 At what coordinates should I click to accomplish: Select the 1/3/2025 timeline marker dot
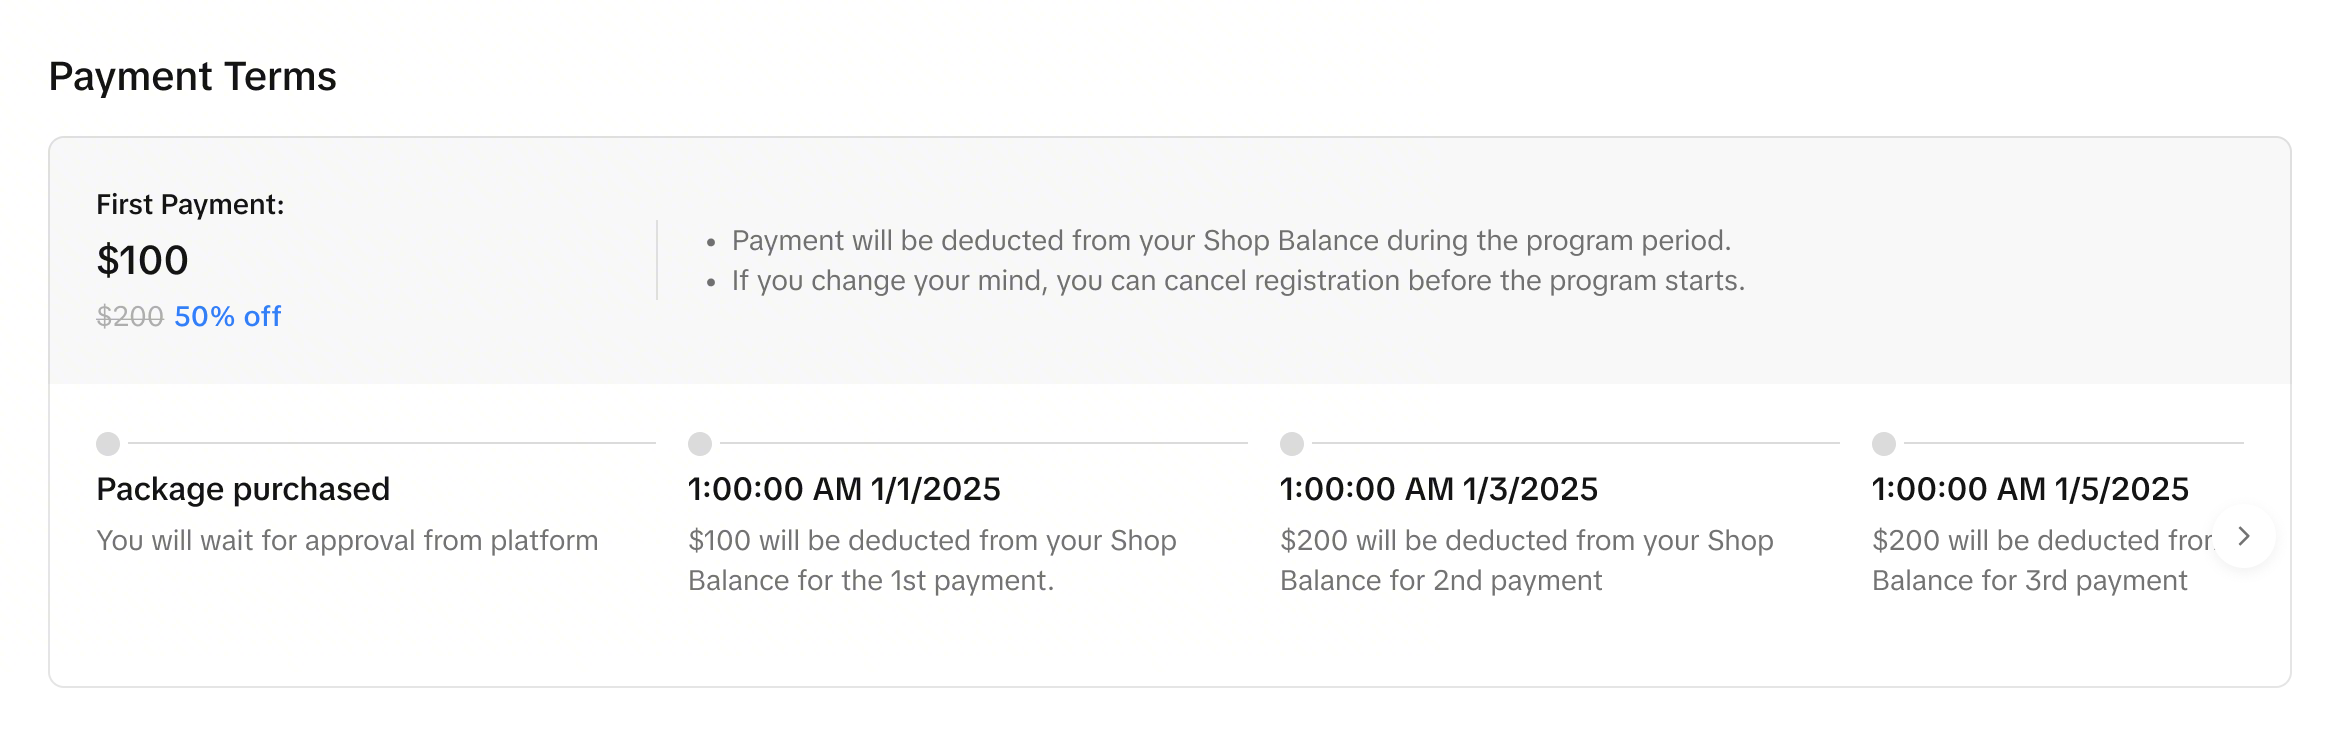click(x=1292, y=443)
